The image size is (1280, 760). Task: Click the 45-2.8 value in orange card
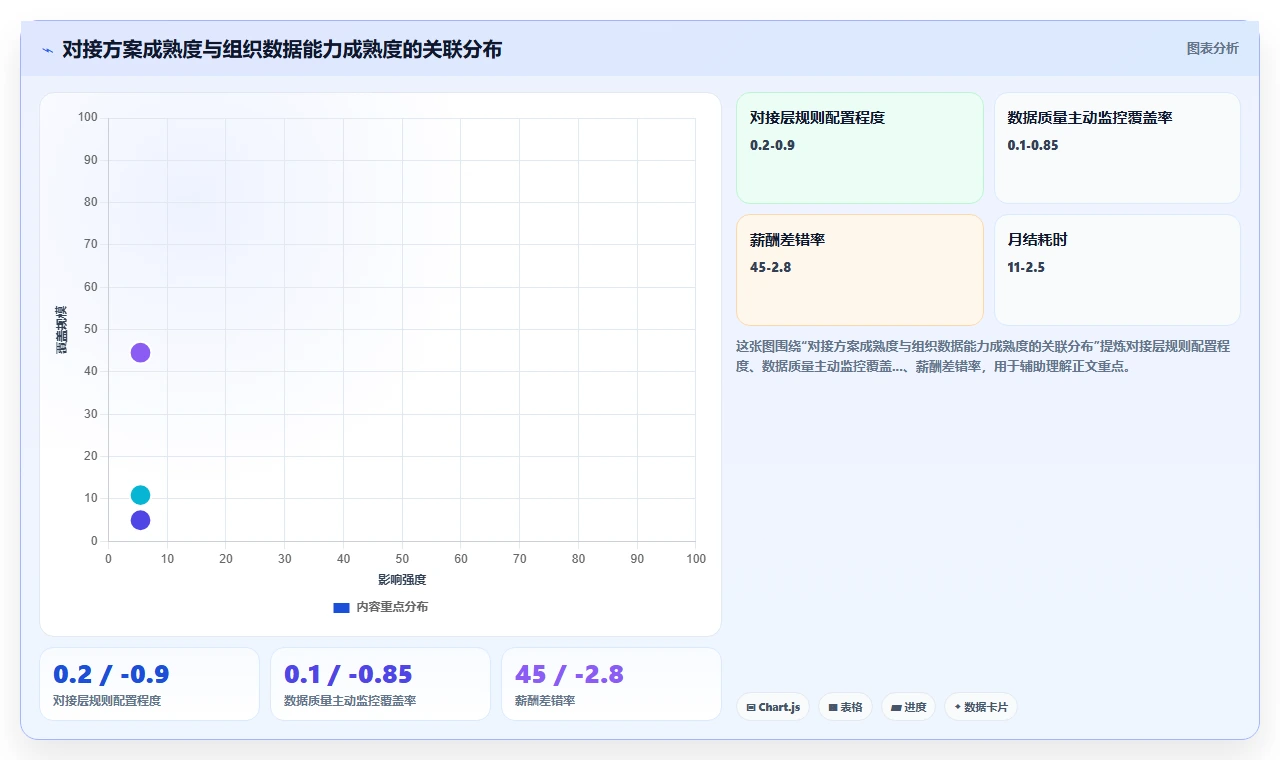770,267
